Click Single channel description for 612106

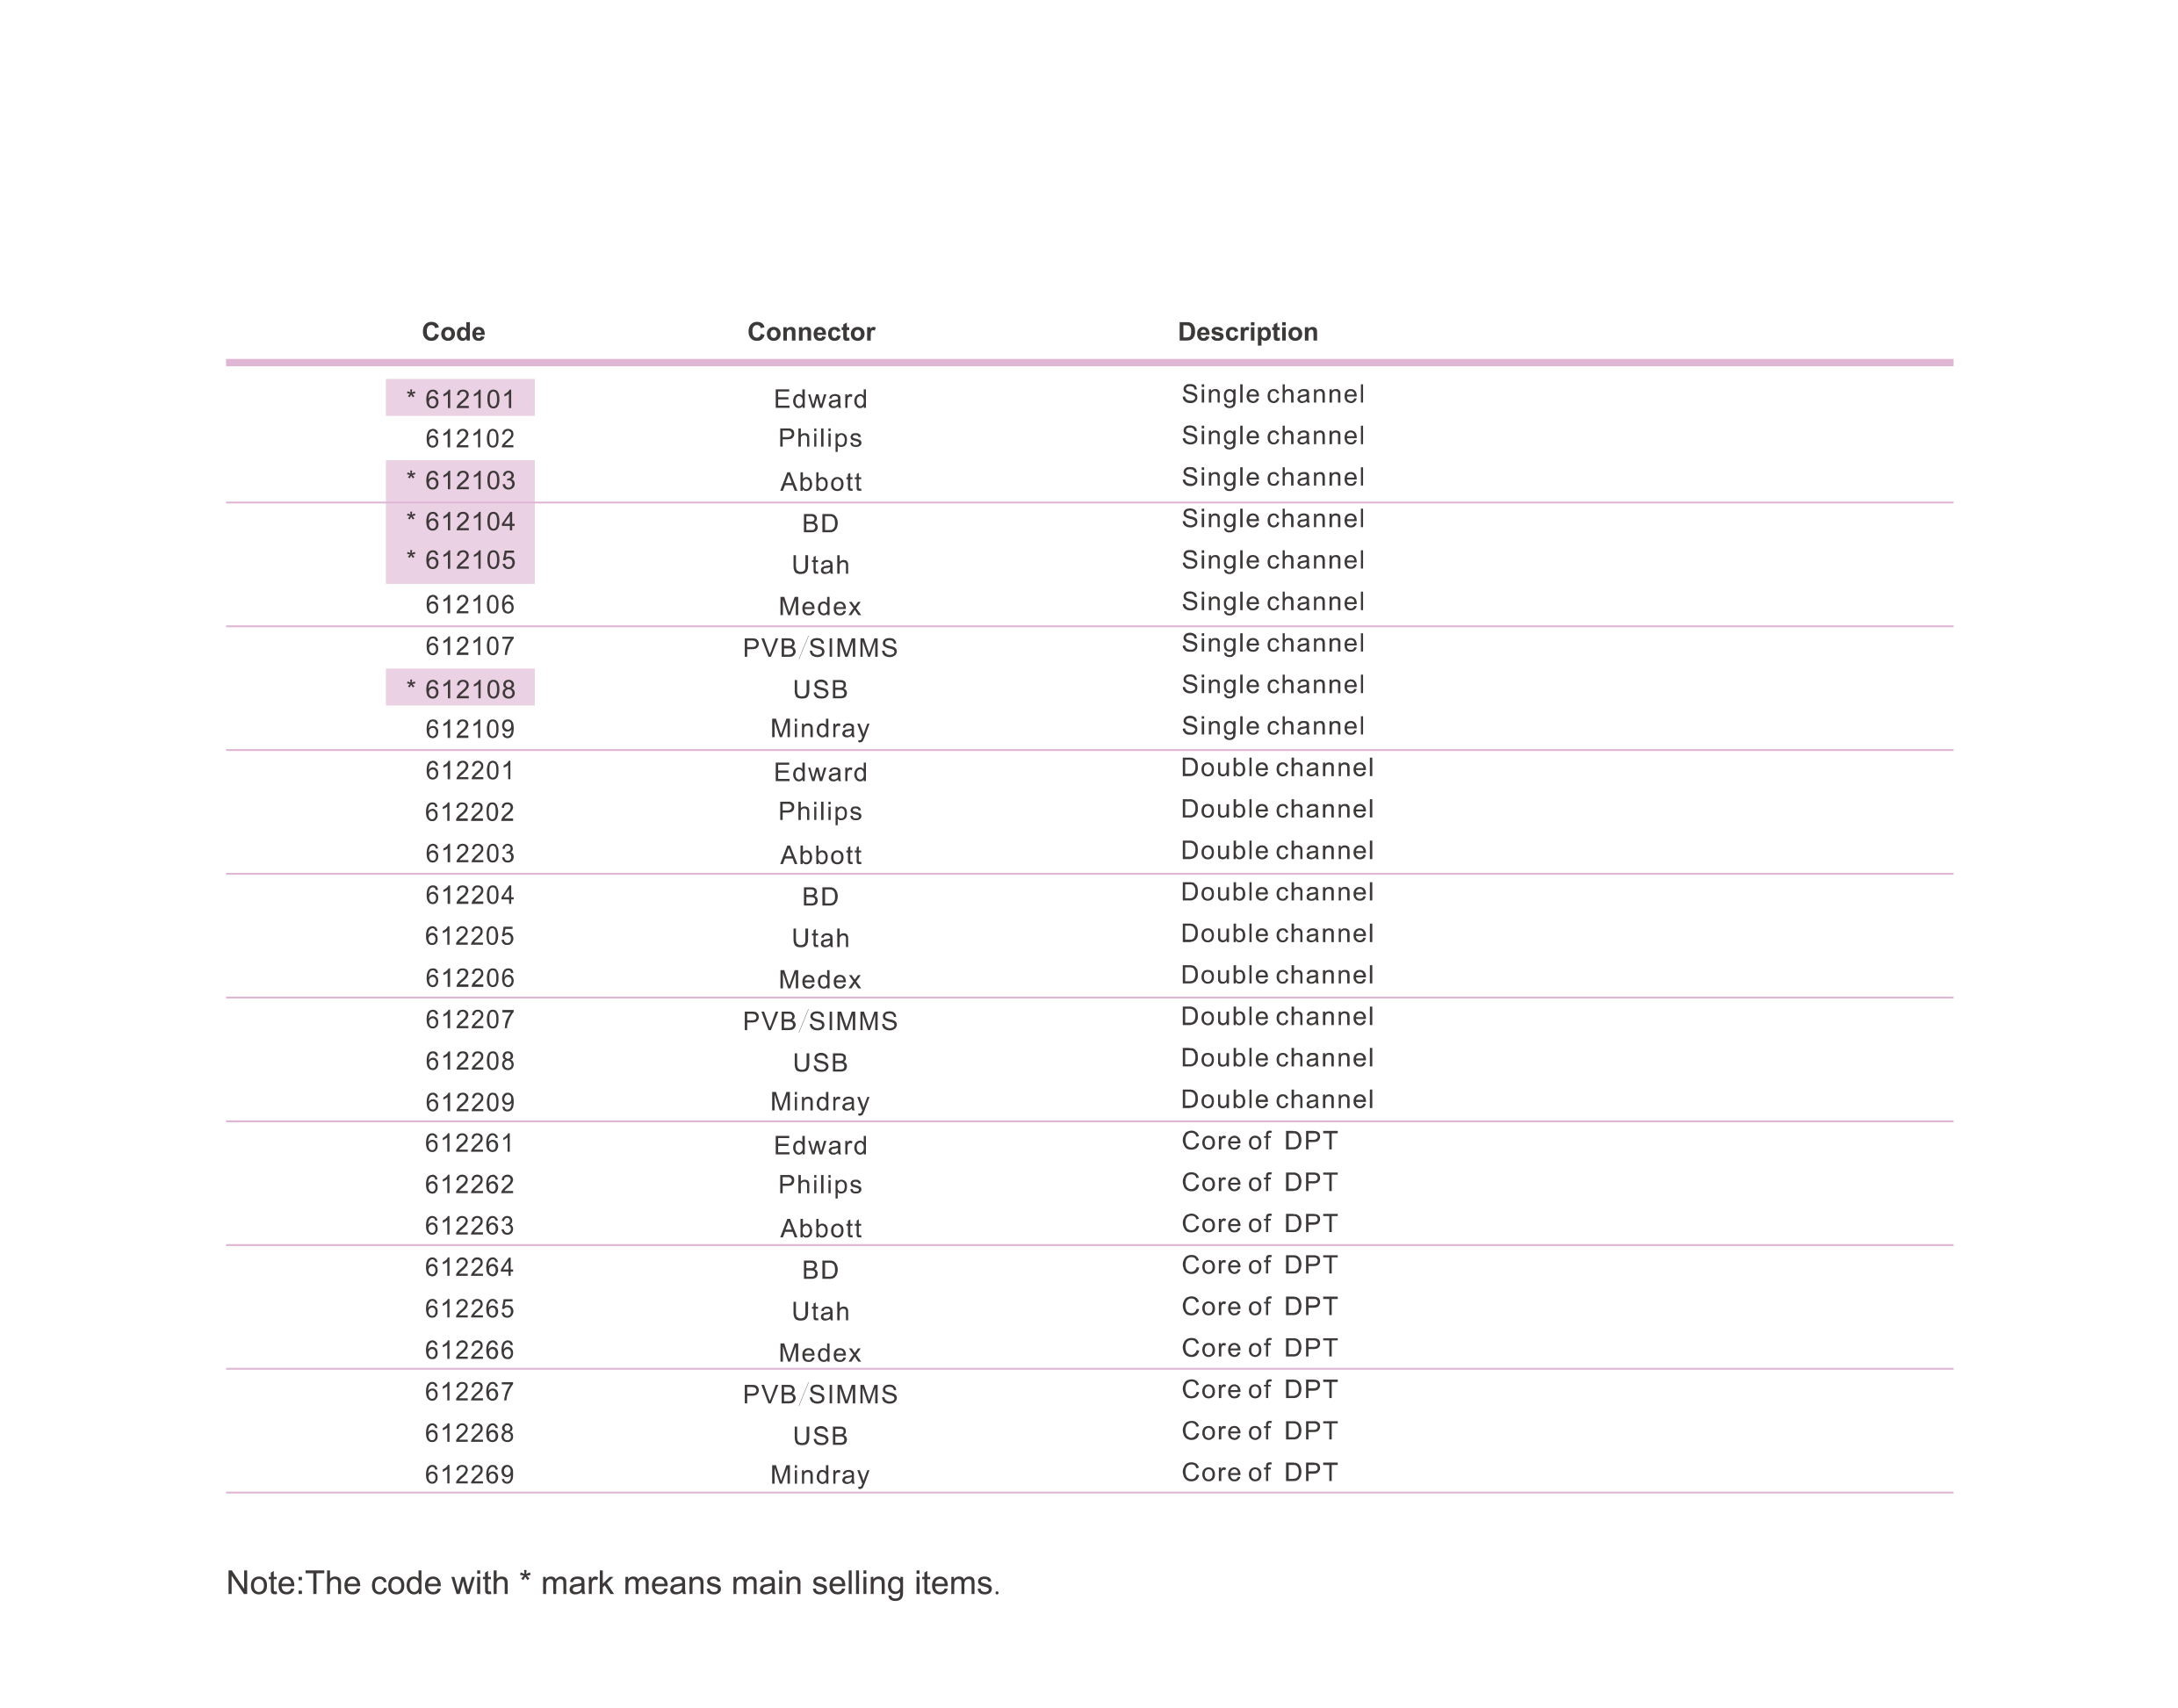tap(1272, 602)
